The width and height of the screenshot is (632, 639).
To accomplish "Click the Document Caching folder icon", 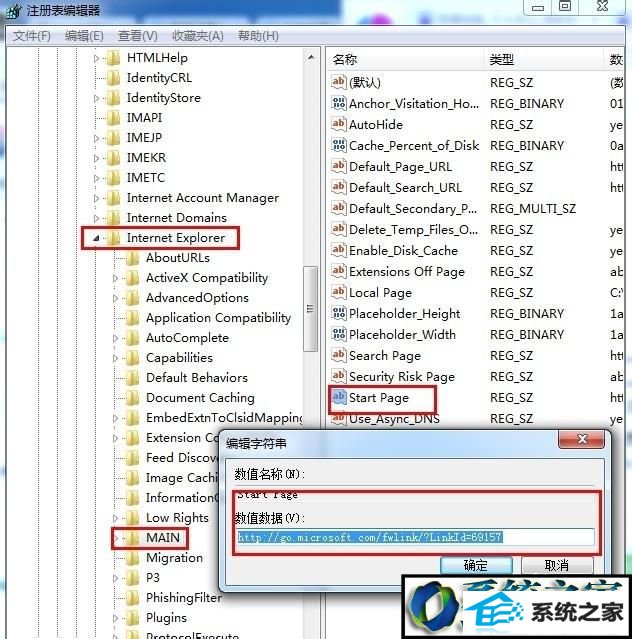I will coord(133,397).
